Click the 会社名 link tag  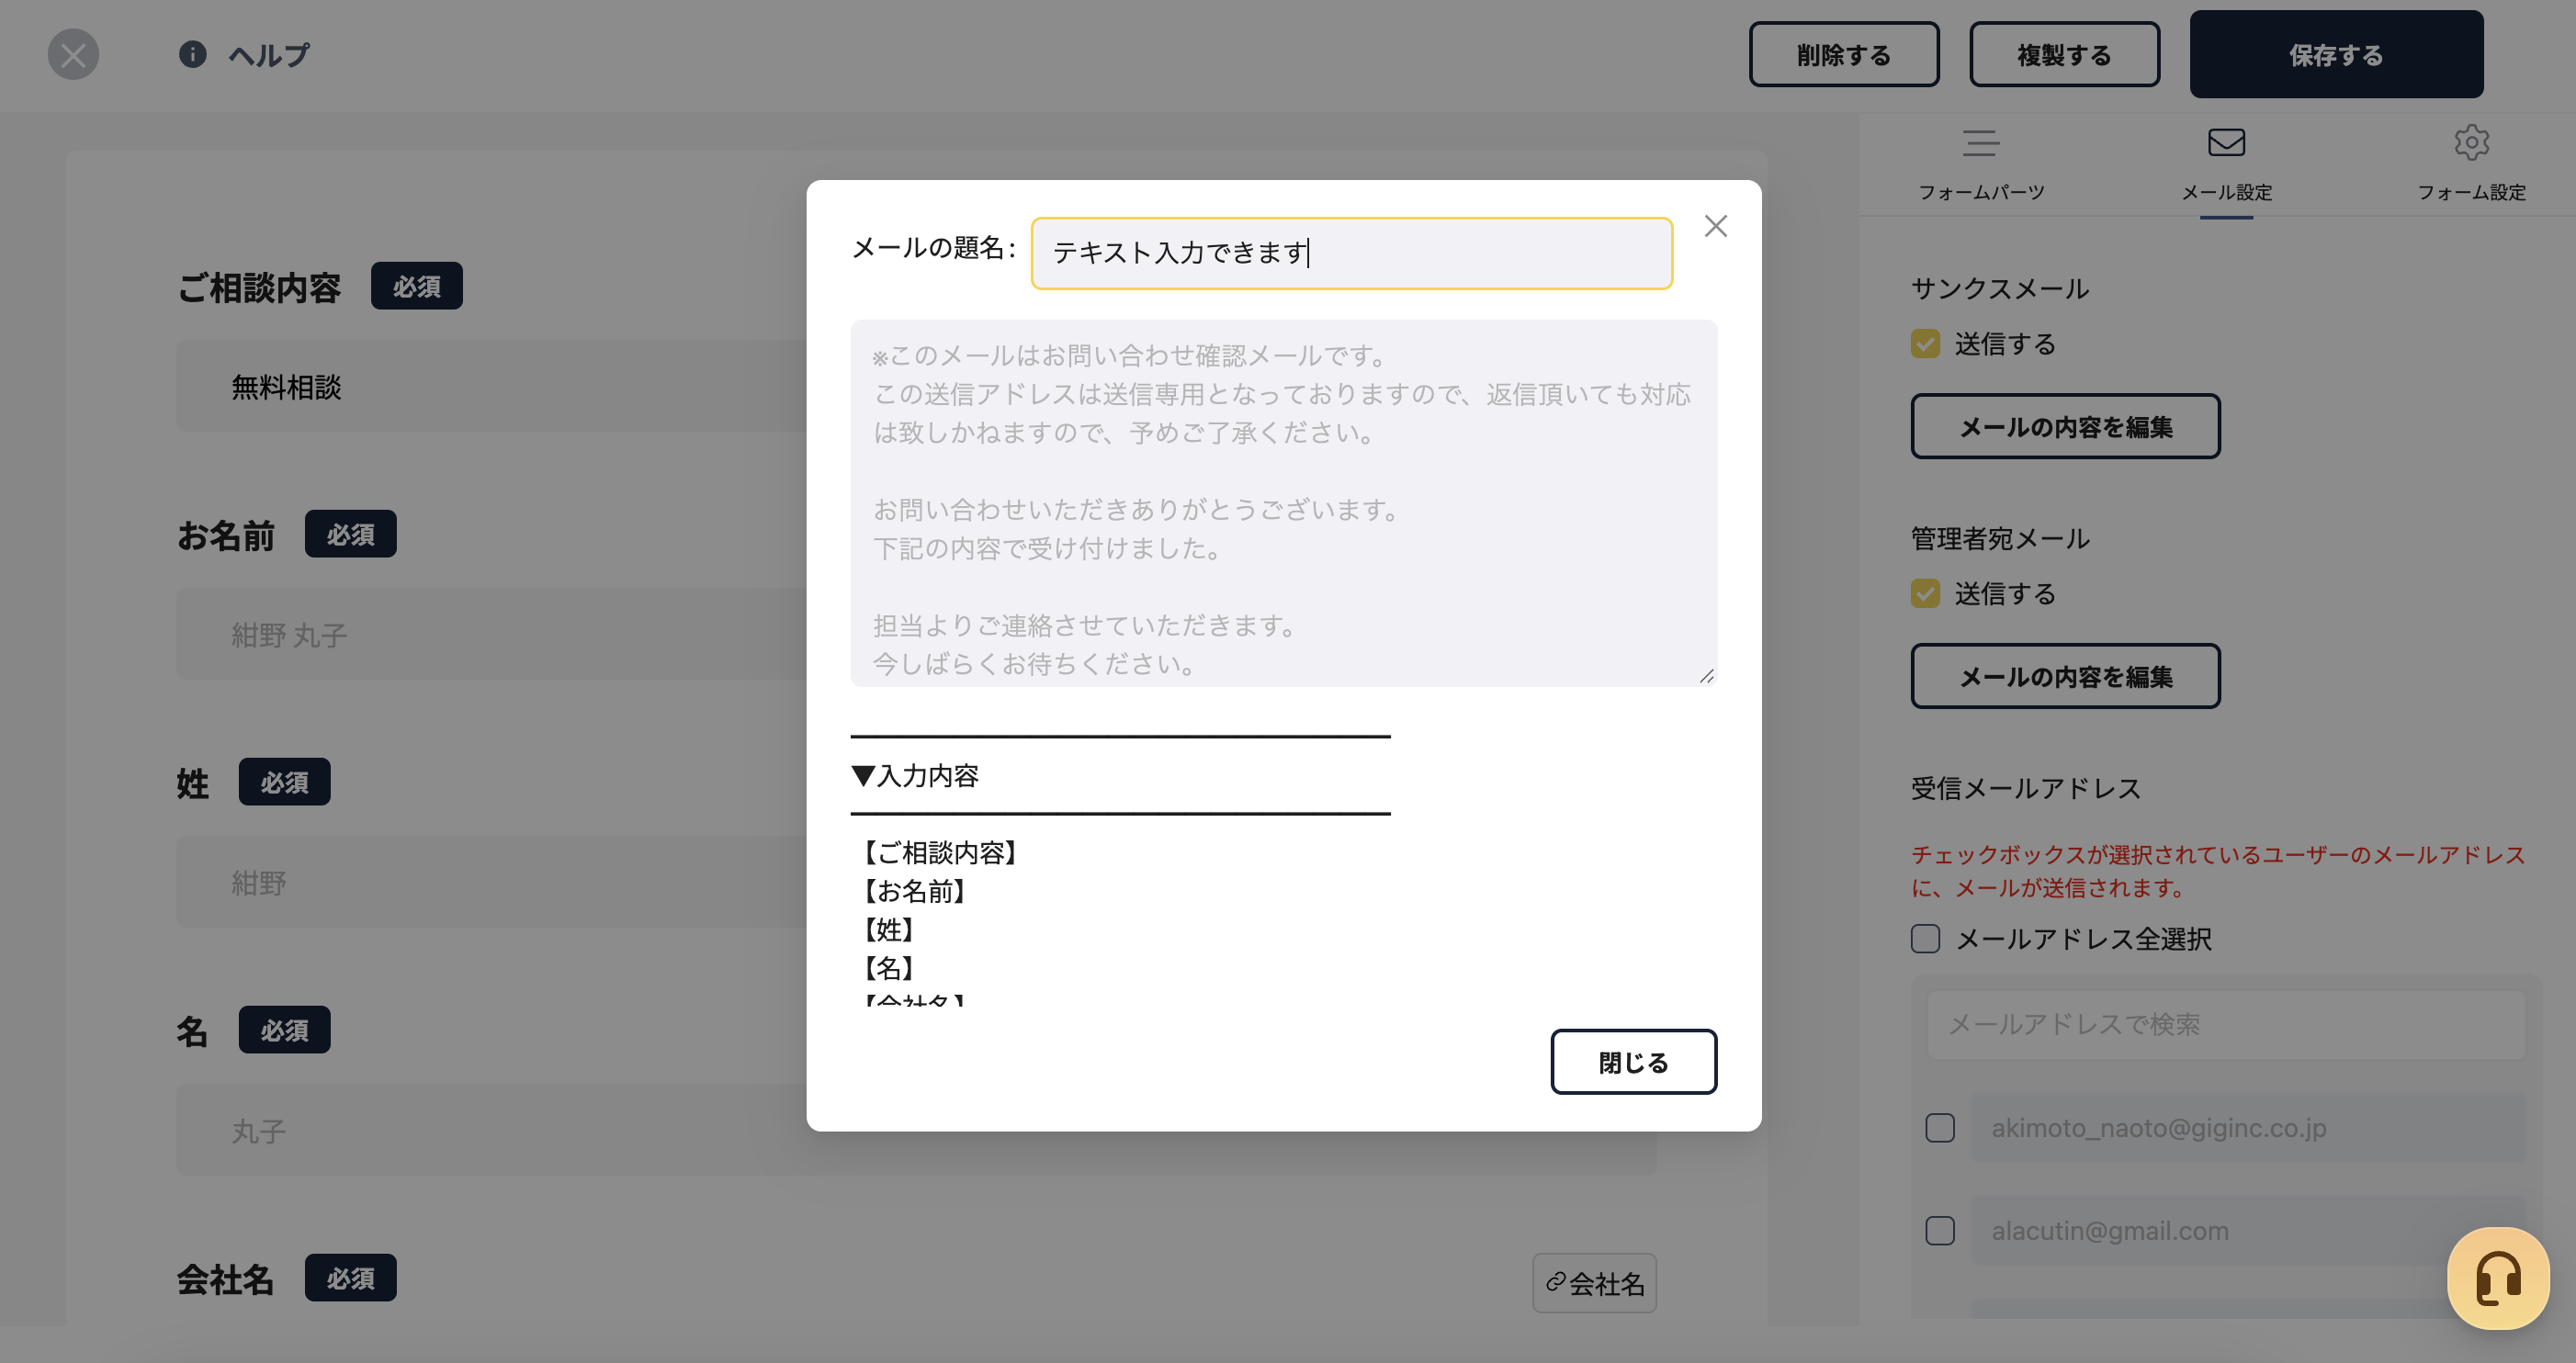pos(1594,1283)
